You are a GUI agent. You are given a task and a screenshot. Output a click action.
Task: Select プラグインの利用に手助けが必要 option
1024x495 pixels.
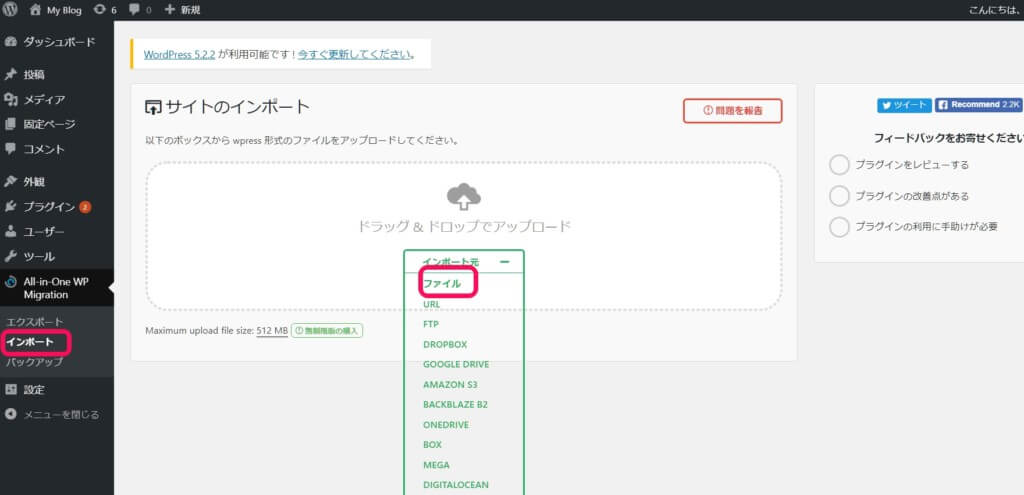tap(840, 227)
